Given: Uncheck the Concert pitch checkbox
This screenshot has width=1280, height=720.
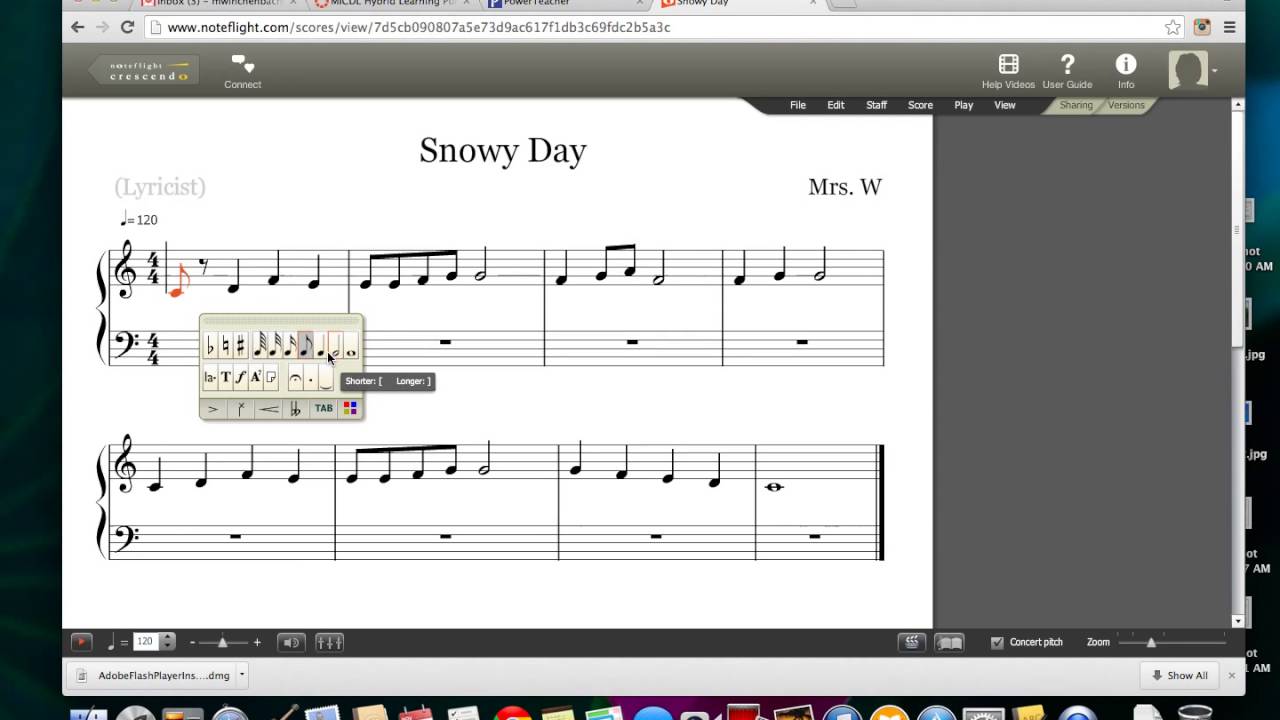Looking at the screenshot, I should click(x=997, y=642).
